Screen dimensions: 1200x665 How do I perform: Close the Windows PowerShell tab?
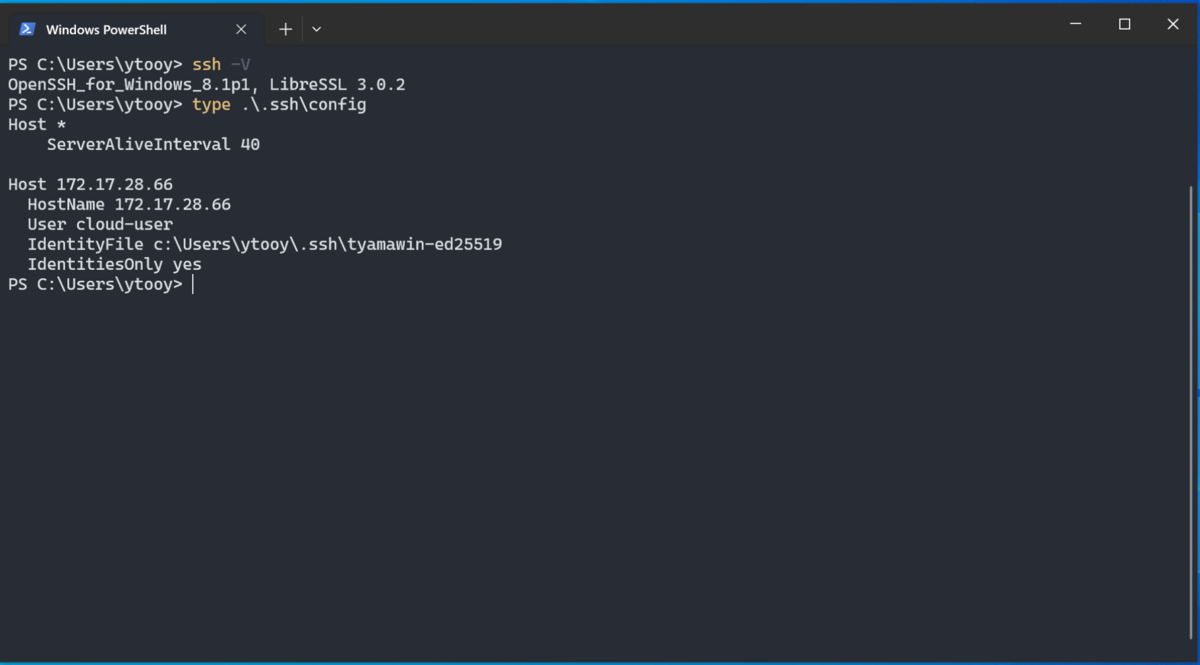coord(241,29)
